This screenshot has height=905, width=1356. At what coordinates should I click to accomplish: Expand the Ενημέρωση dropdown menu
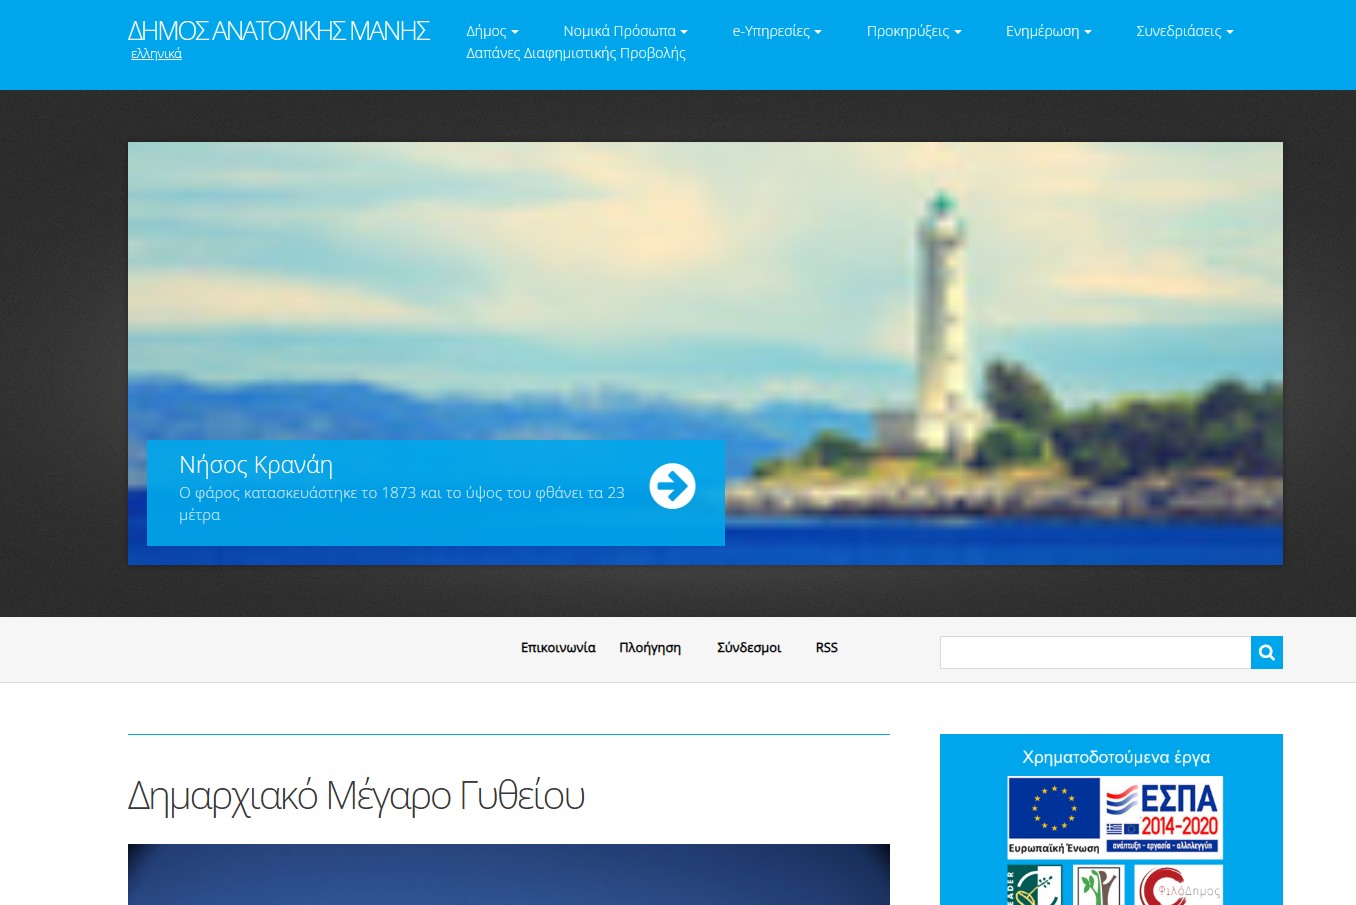coord(1049,31)
